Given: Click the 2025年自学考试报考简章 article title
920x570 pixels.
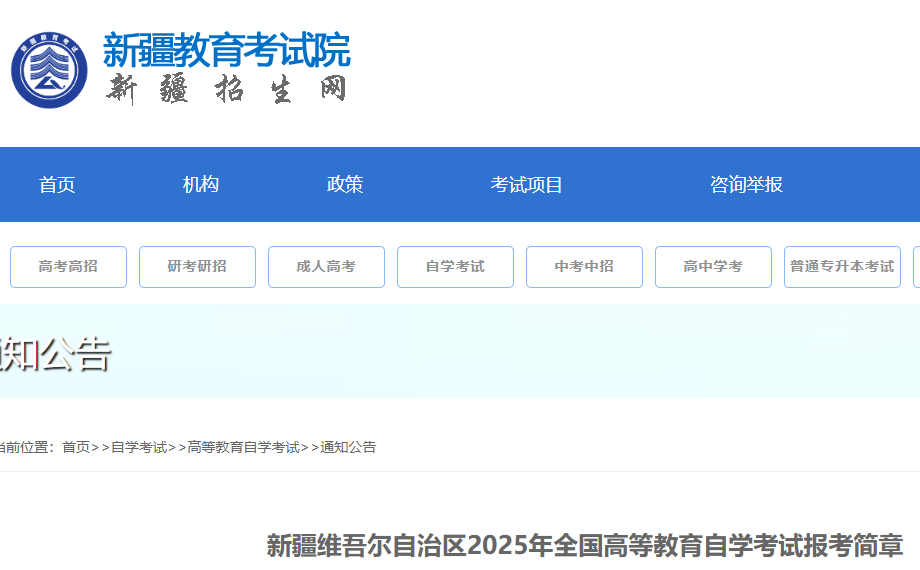Looking at the screenshot, I should 585,546.
